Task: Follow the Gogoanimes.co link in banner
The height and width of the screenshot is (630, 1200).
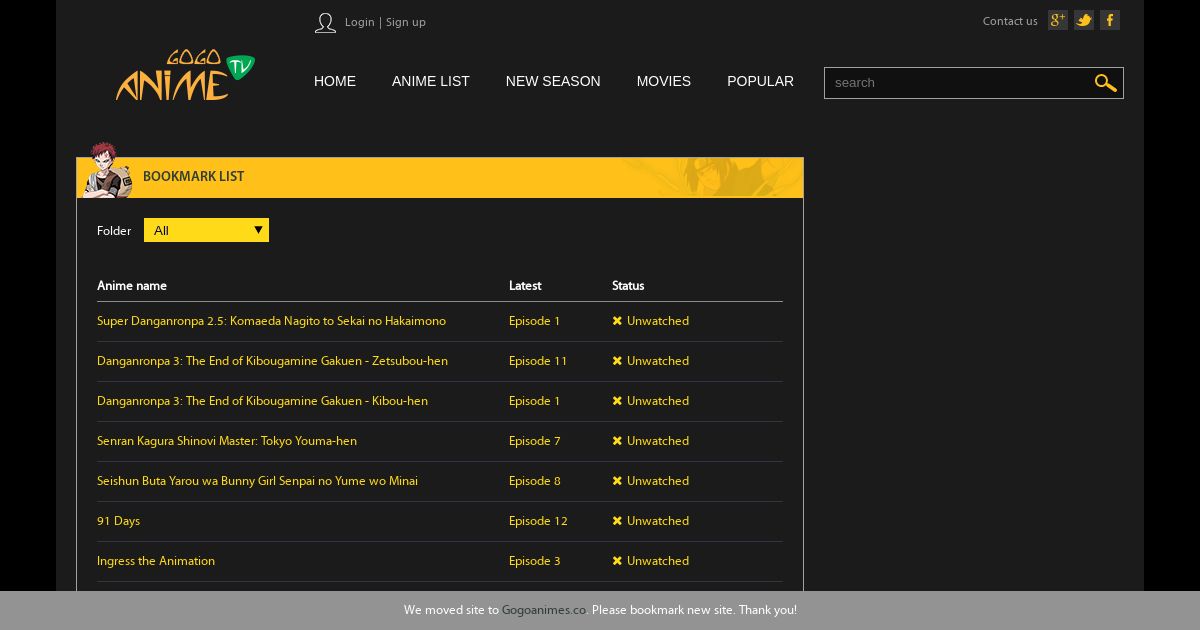Action: pyautogui.click(x=544, y=610)
